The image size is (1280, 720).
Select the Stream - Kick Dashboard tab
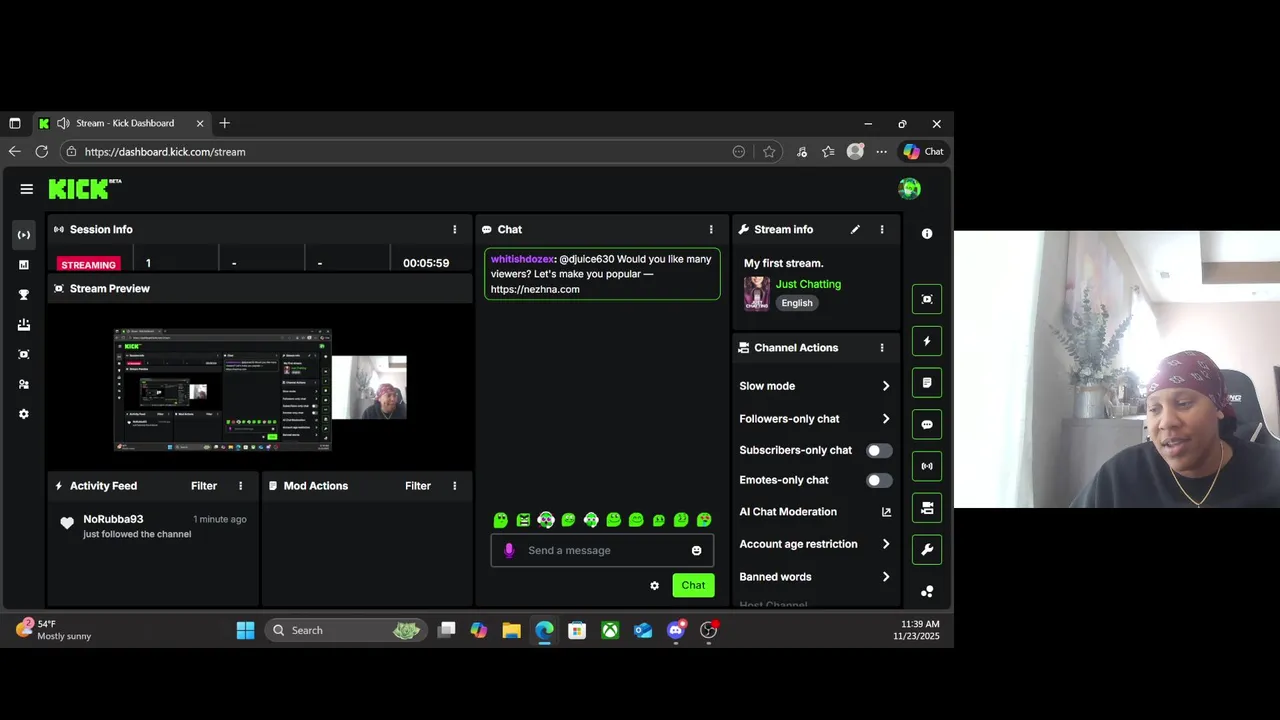(122, 123)
